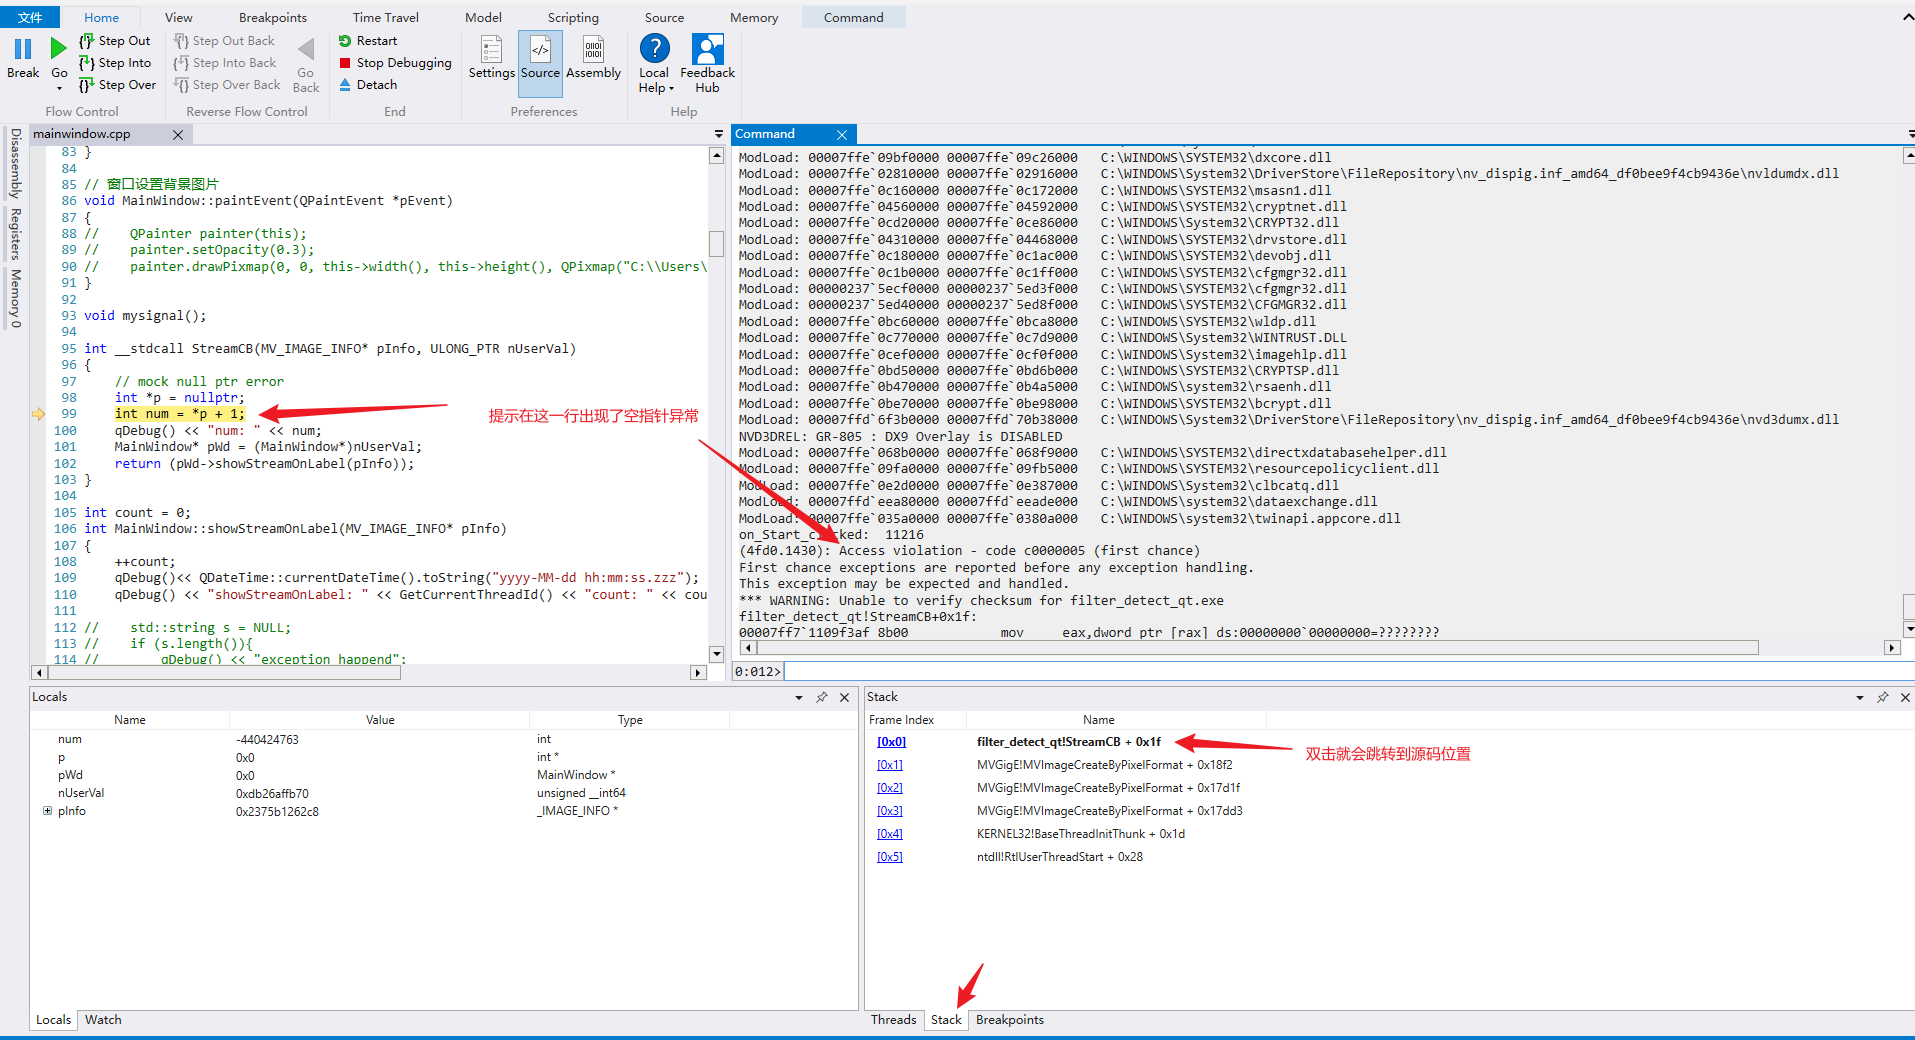This screenshot has height=1040, width=1915.
Task: Open the Stack panel options dropdown
Action: pyautogui.click(x=1860, y=697)
